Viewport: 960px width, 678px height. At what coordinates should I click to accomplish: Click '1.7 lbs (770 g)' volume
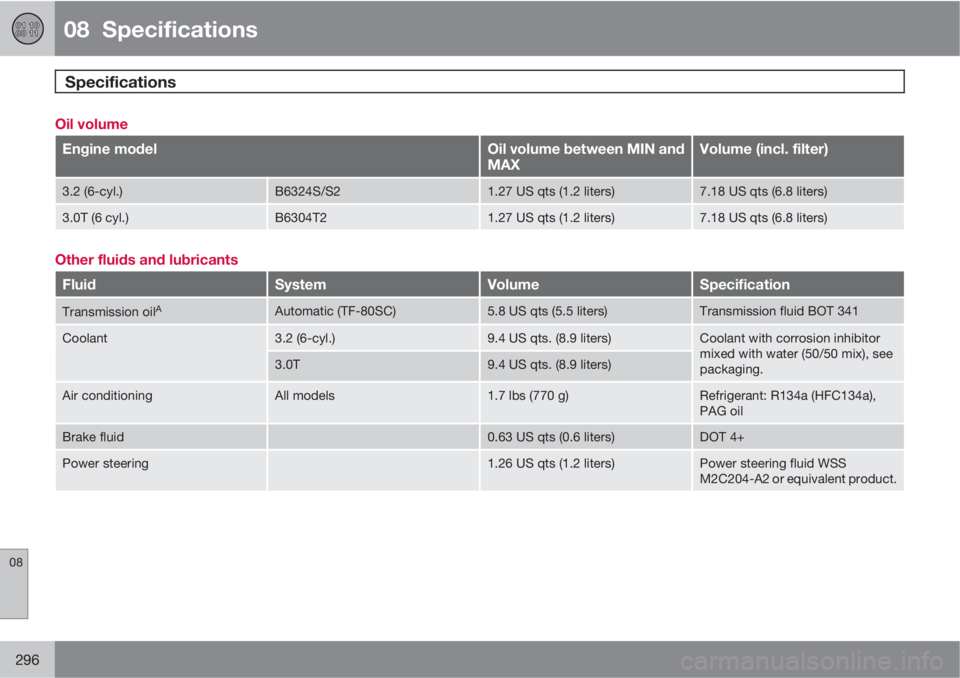tap(586, 402)
